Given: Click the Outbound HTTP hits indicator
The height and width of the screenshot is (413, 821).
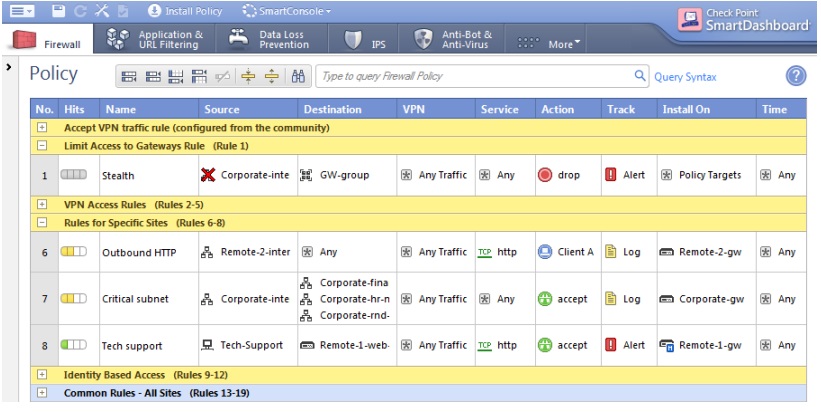Looking at the screenshot, I should point(74,251).
